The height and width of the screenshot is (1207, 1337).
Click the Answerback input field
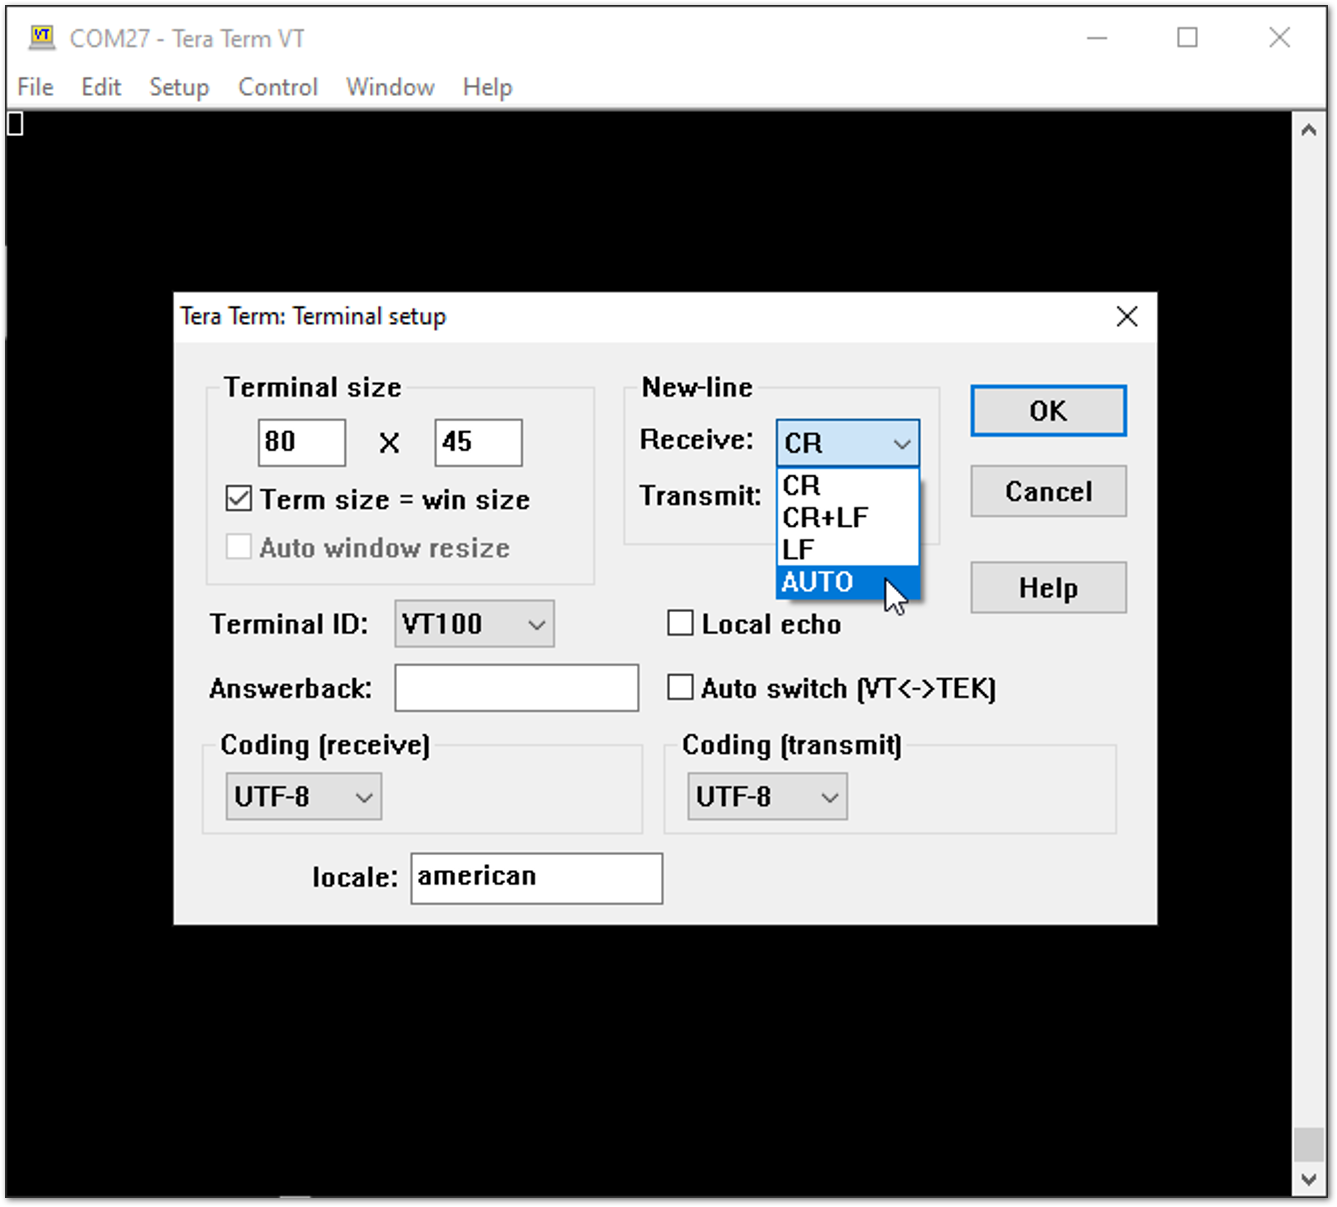point(516,687)
